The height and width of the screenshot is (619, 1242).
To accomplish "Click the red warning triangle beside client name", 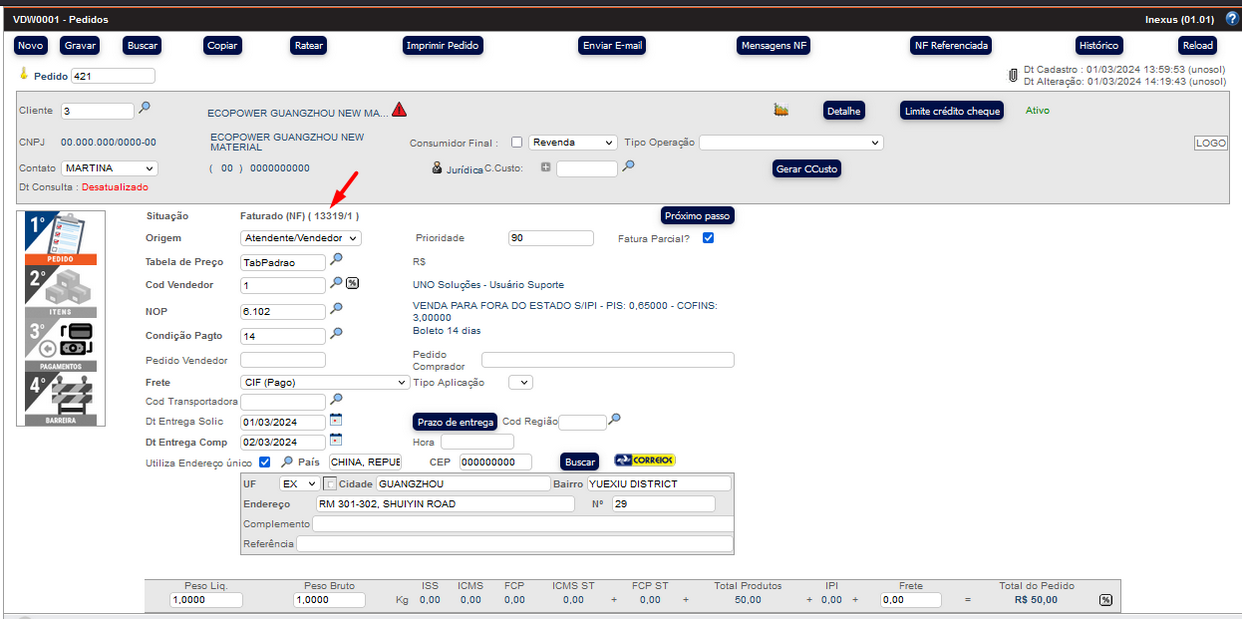I will pyautogui.click(x=399, y=110).
